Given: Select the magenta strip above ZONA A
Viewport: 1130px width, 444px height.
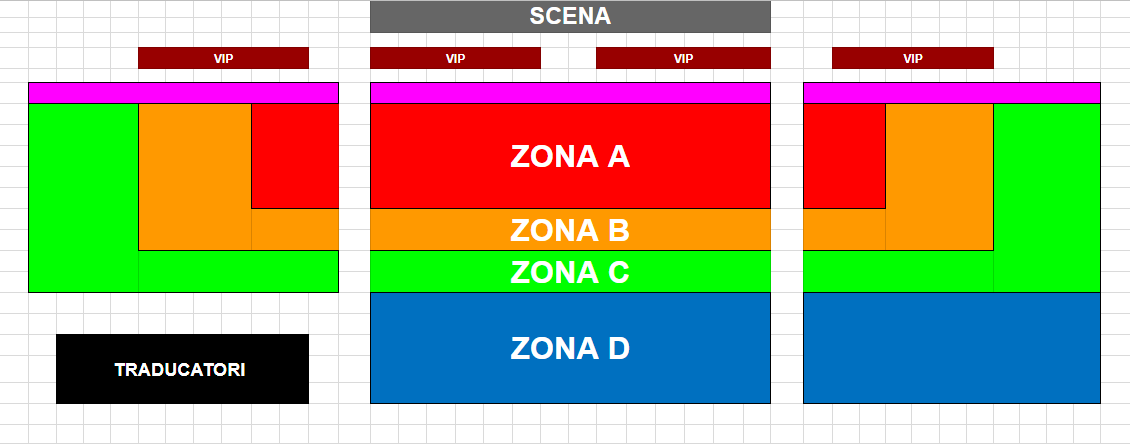Looking at the screenshot, I should (x=570, y=93).
